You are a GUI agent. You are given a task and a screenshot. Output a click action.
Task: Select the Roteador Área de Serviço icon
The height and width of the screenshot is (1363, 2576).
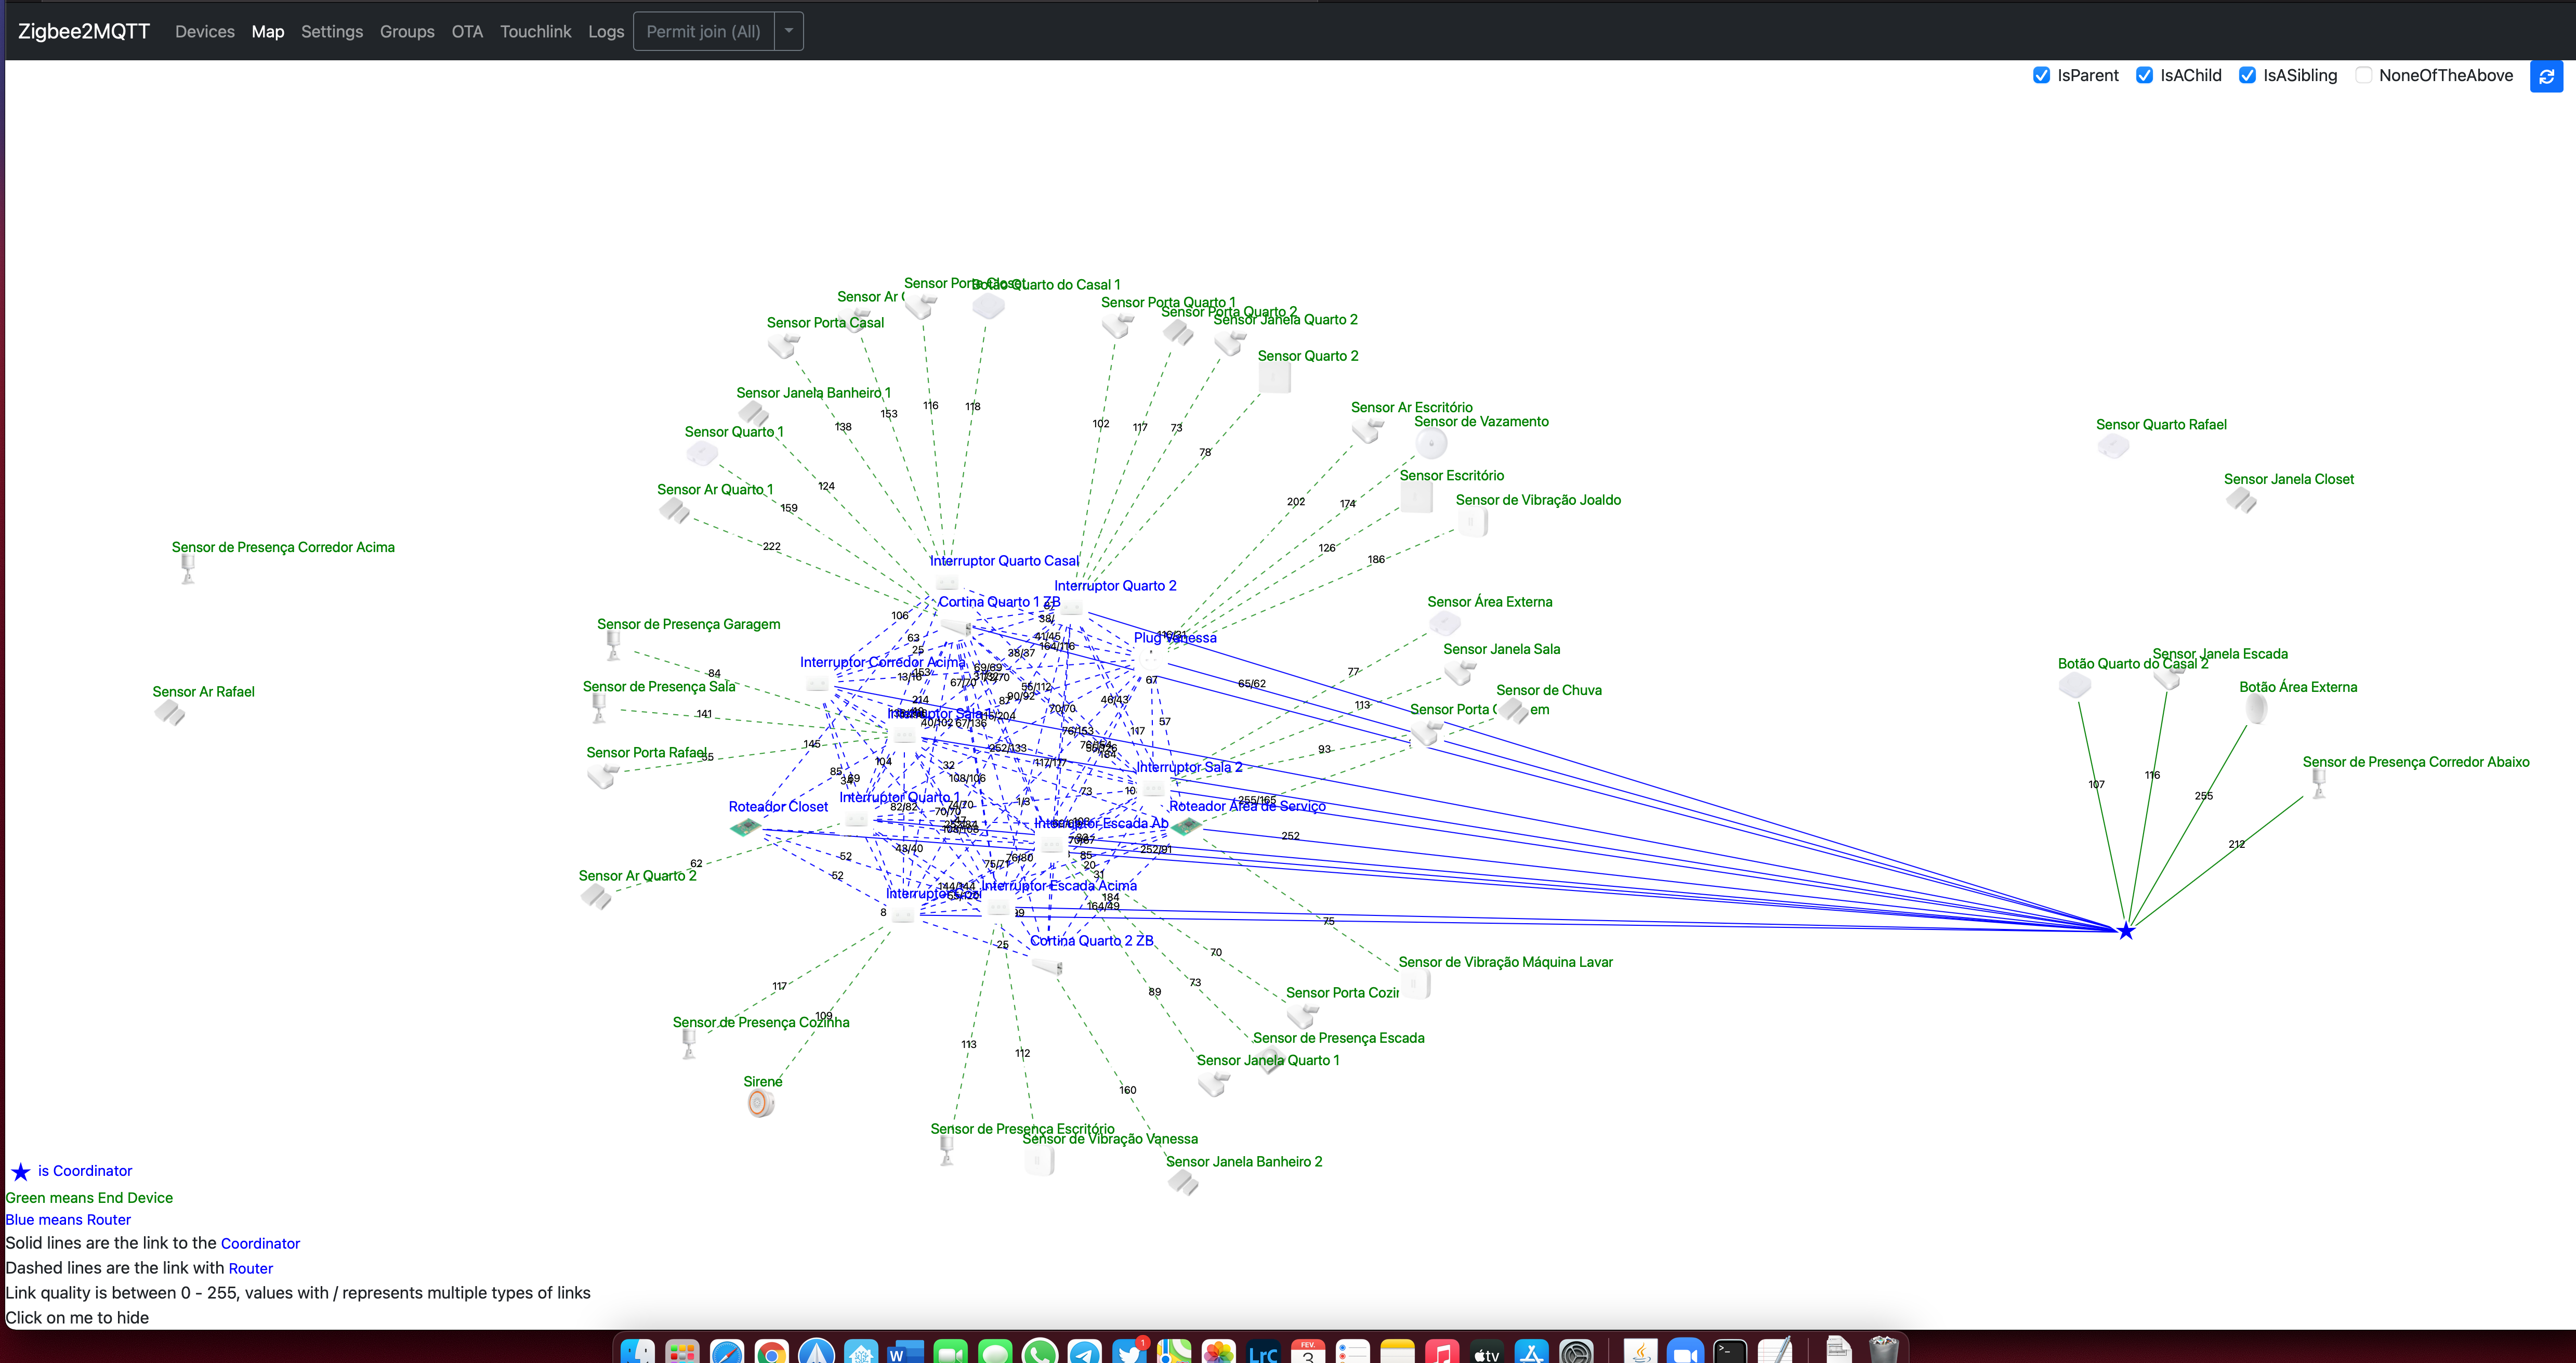coord(1187,827)
